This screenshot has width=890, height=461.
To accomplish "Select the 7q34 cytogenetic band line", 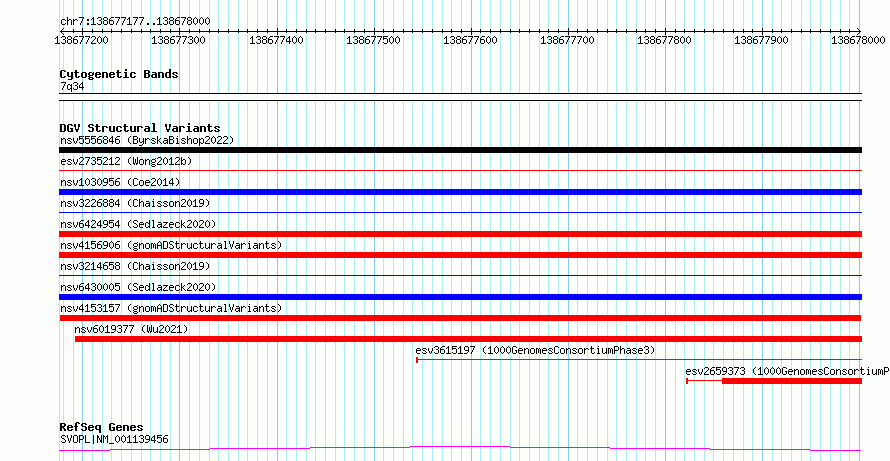I will tap(460, 97).
